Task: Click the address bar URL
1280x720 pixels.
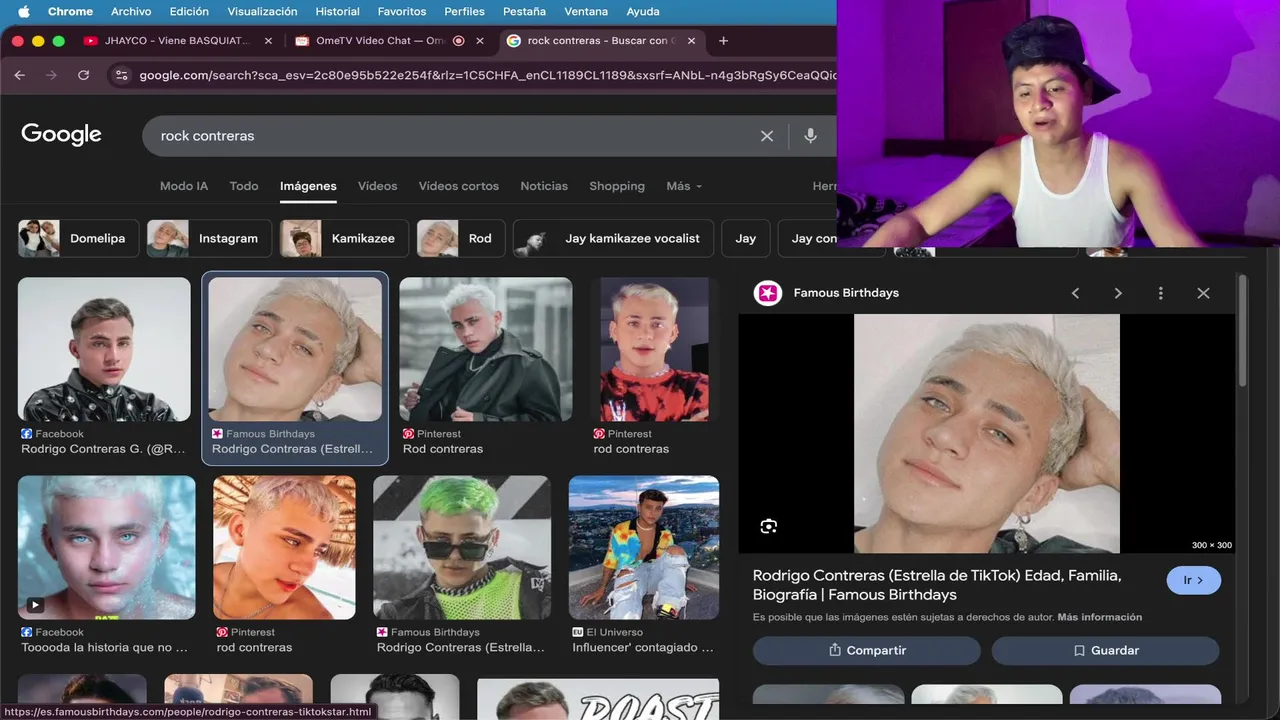Action: pos(487,75)
